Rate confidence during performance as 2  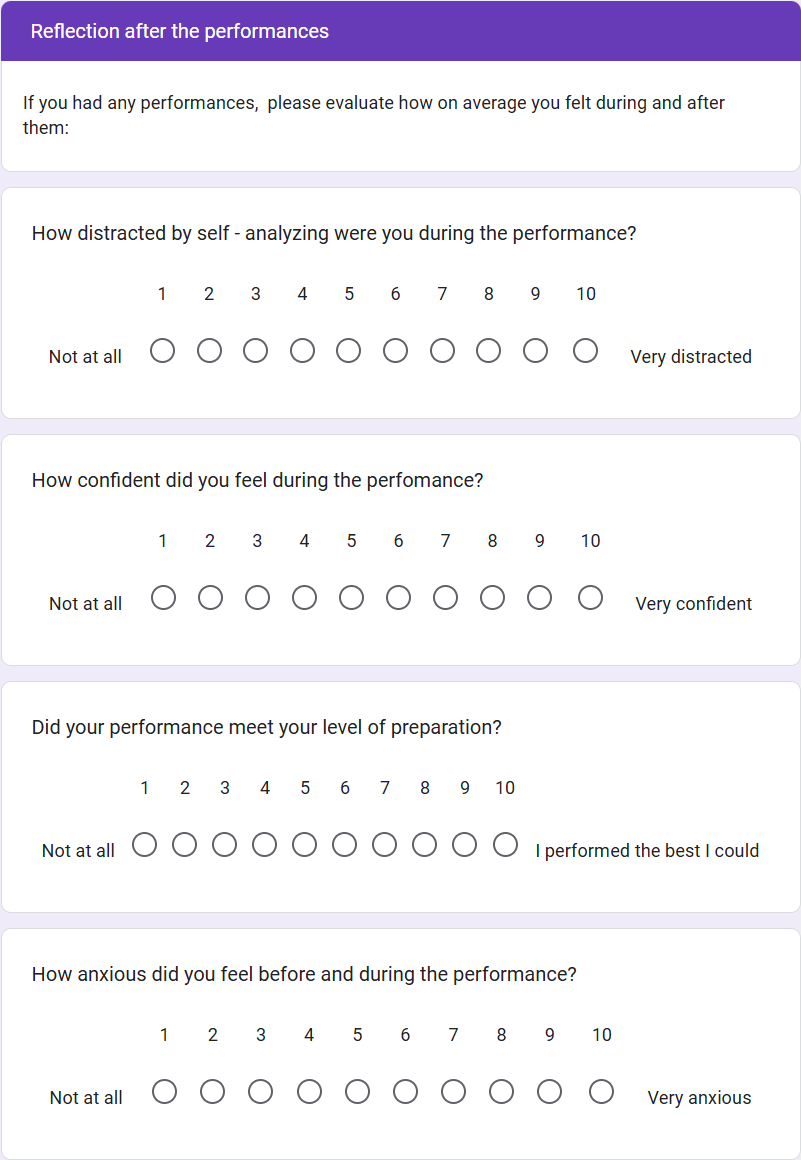[x=210, y=598]
